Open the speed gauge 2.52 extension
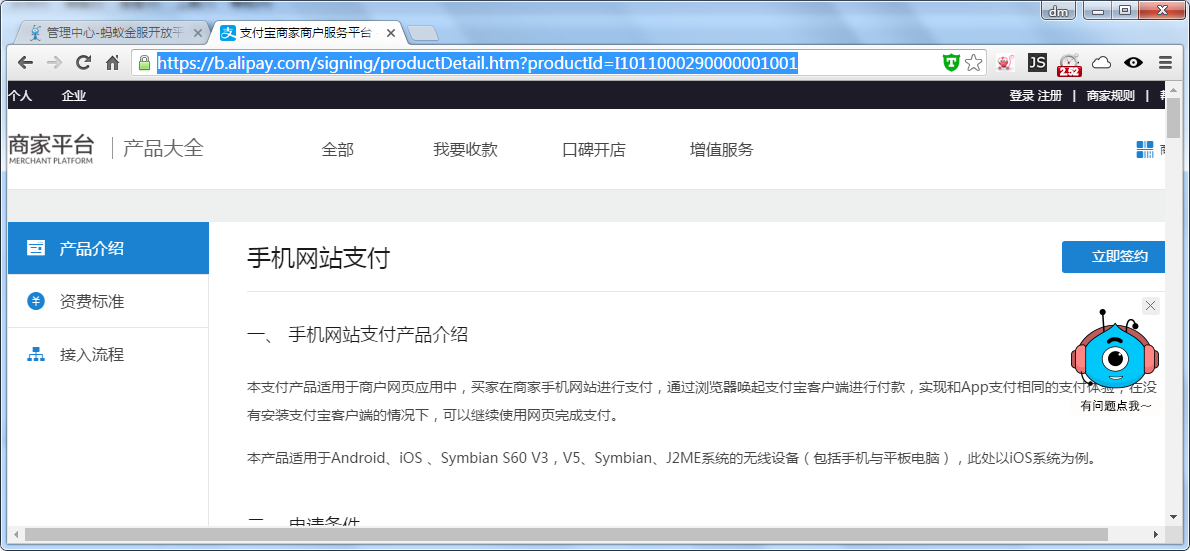1190x551 pixels. tap(1069, 64)
